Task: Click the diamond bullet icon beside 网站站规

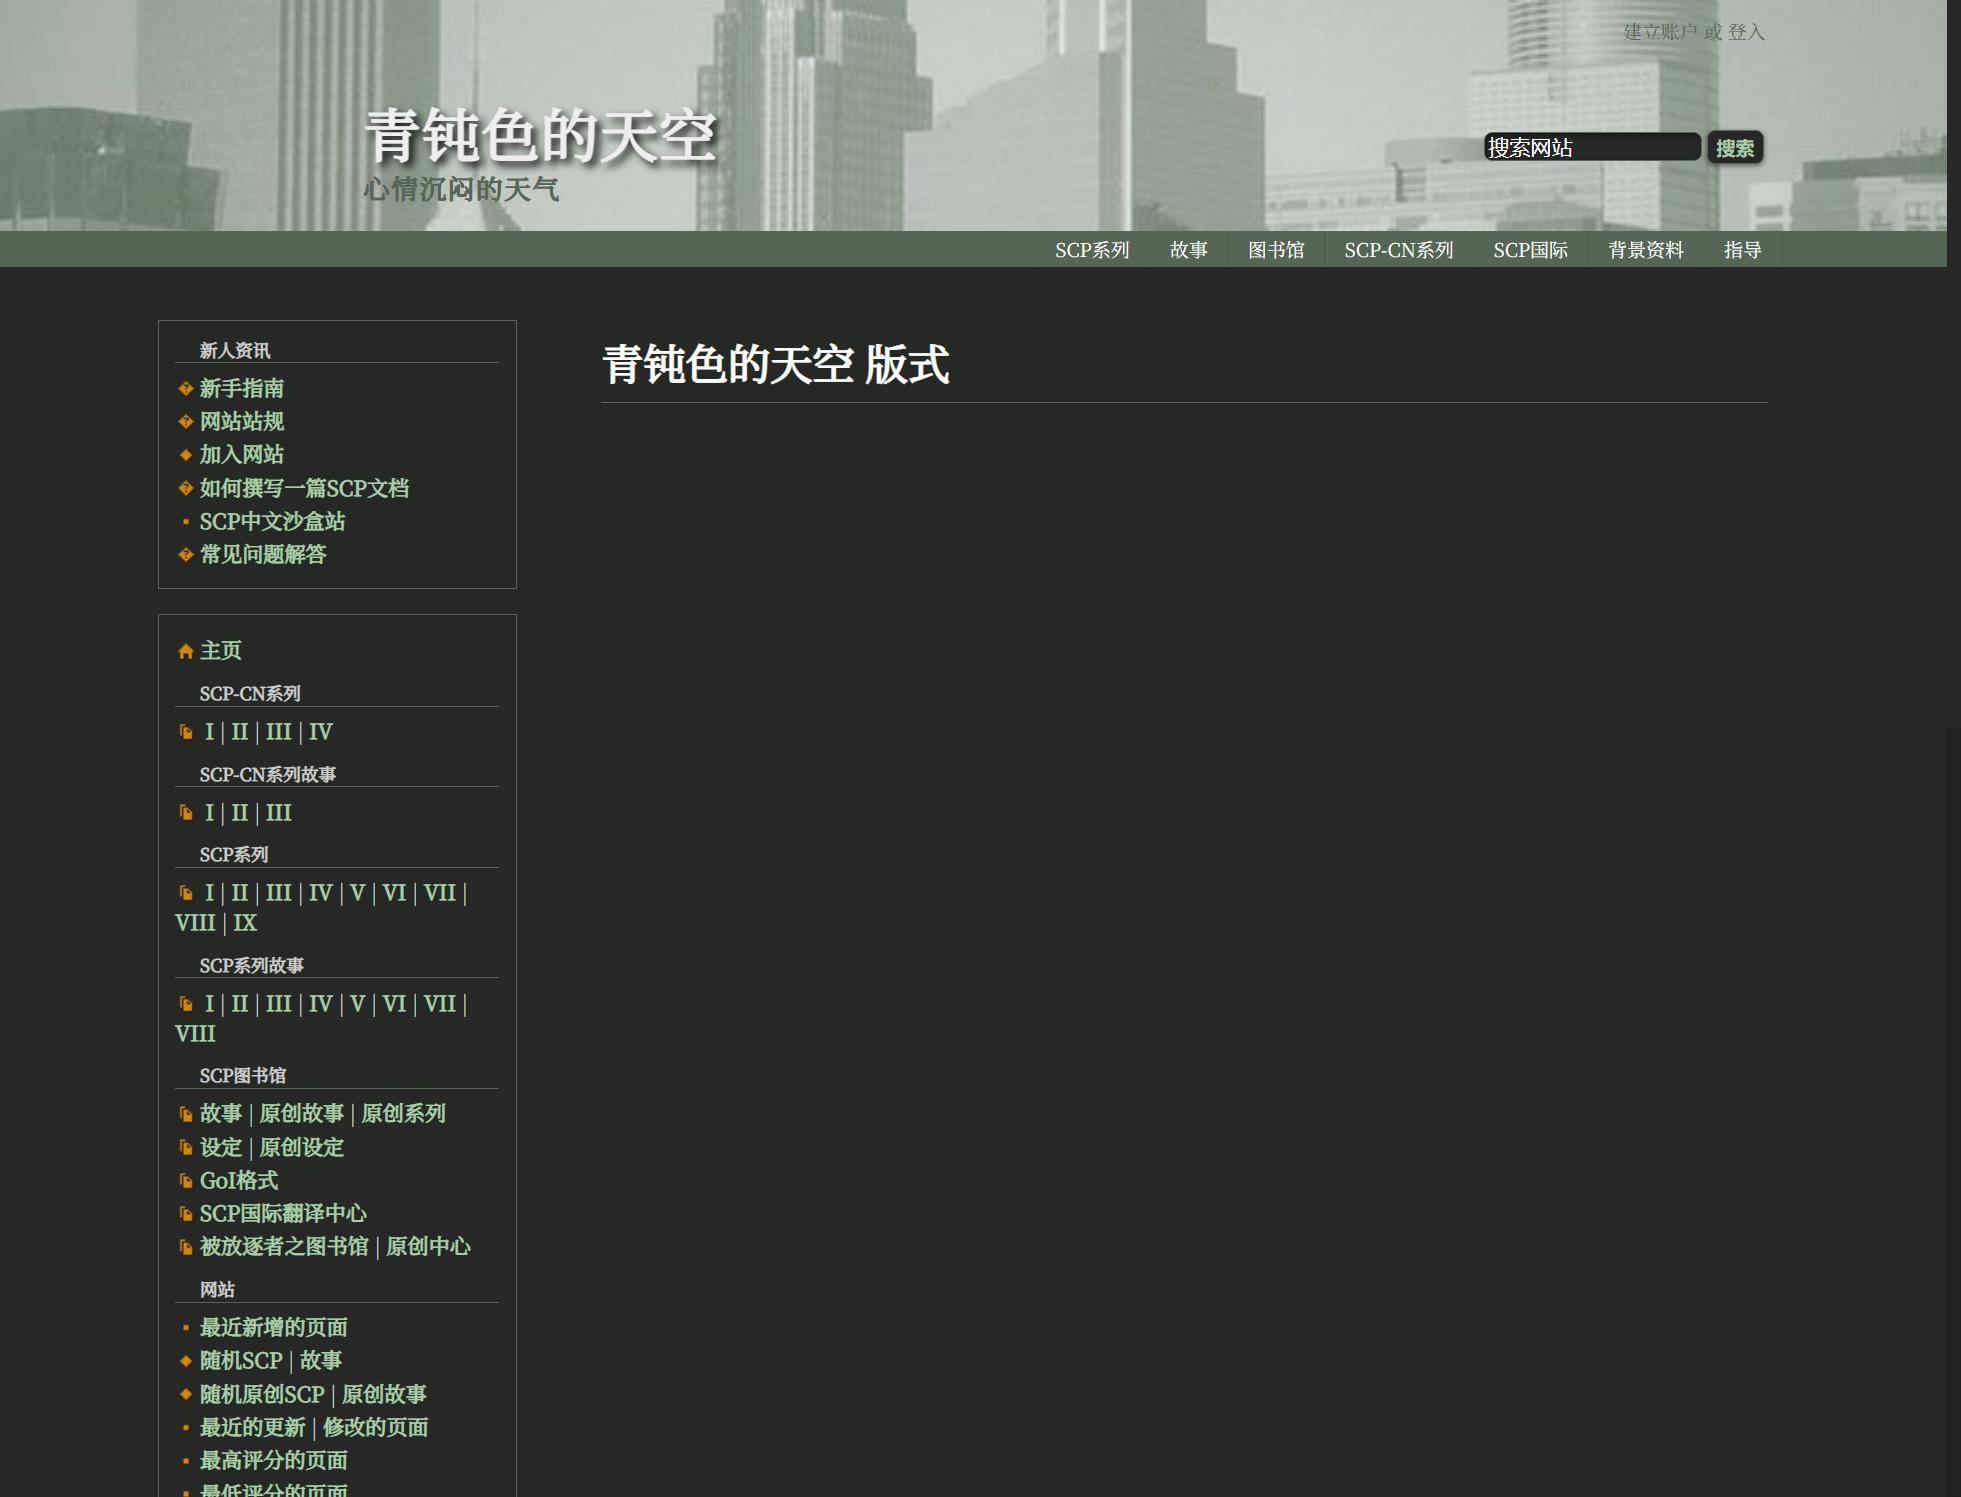Action: pos(185,422)
